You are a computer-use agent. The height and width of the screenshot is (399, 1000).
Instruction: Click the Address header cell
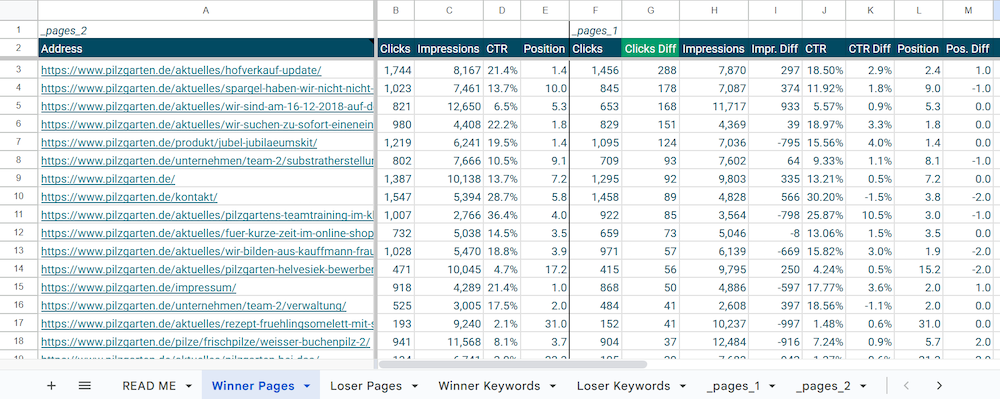click(x=205, y=48)
